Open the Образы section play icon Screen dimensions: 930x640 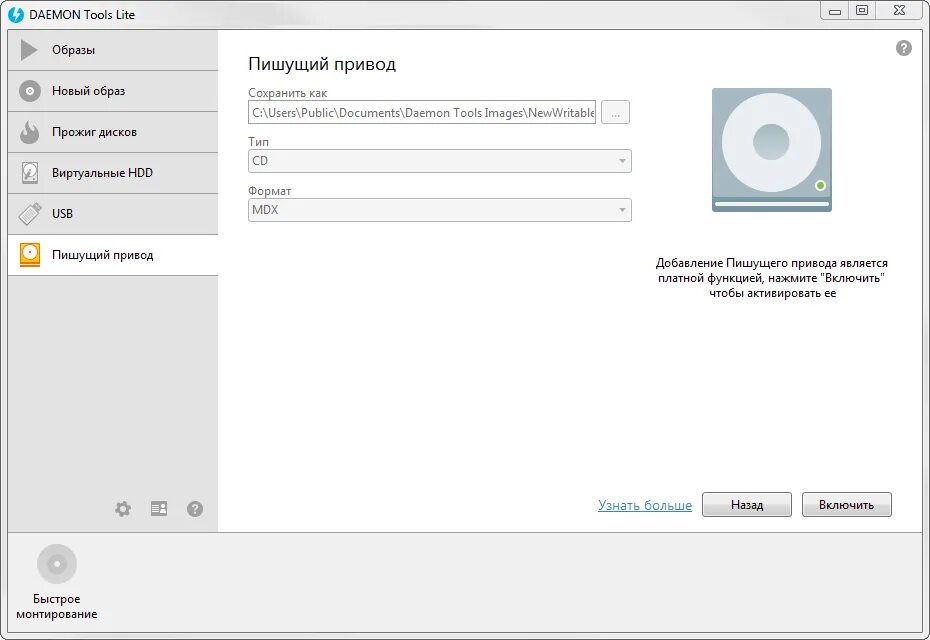pyautogui.click(x=28, y=50)
